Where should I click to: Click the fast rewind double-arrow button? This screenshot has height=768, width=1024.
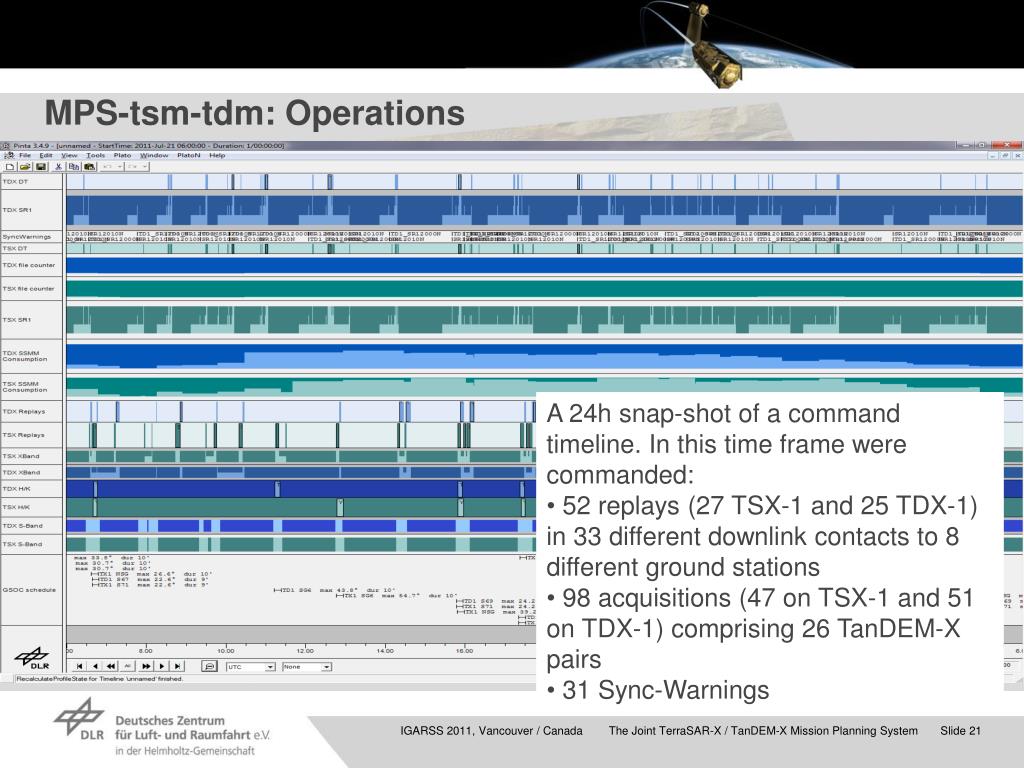pyautogui.click(x=112, y=666)
